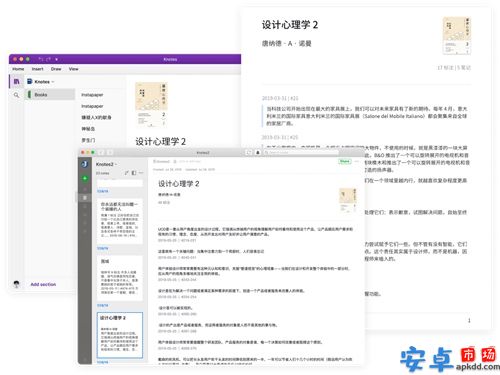This screenshot has width=500, height=375.
Task: Click Add section link in OneNote
Action: coord(43,284)
